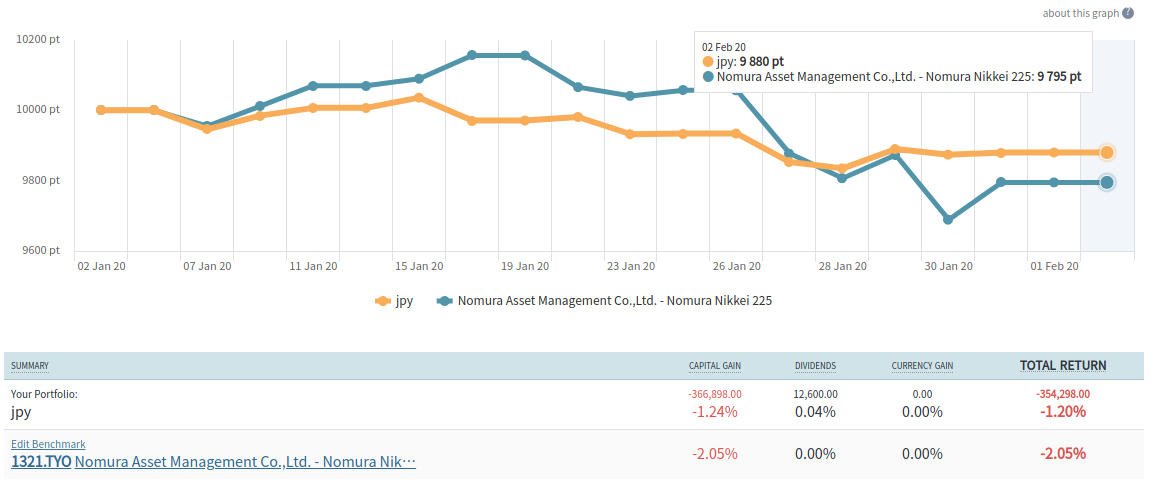Open the 1321.TYO ticker link
The height and width of the screenshot is (482, 1152).
click(x=41, y=462)
